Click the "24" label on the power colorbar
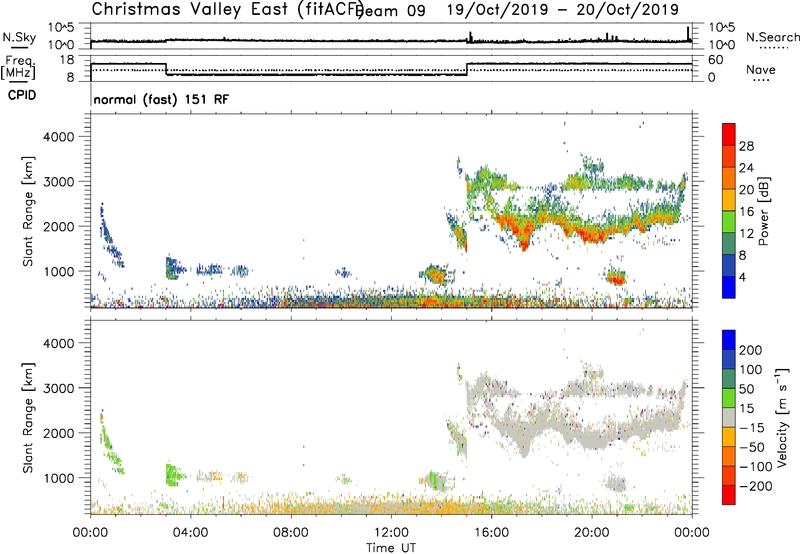800x554 pixels. point(746,168)
